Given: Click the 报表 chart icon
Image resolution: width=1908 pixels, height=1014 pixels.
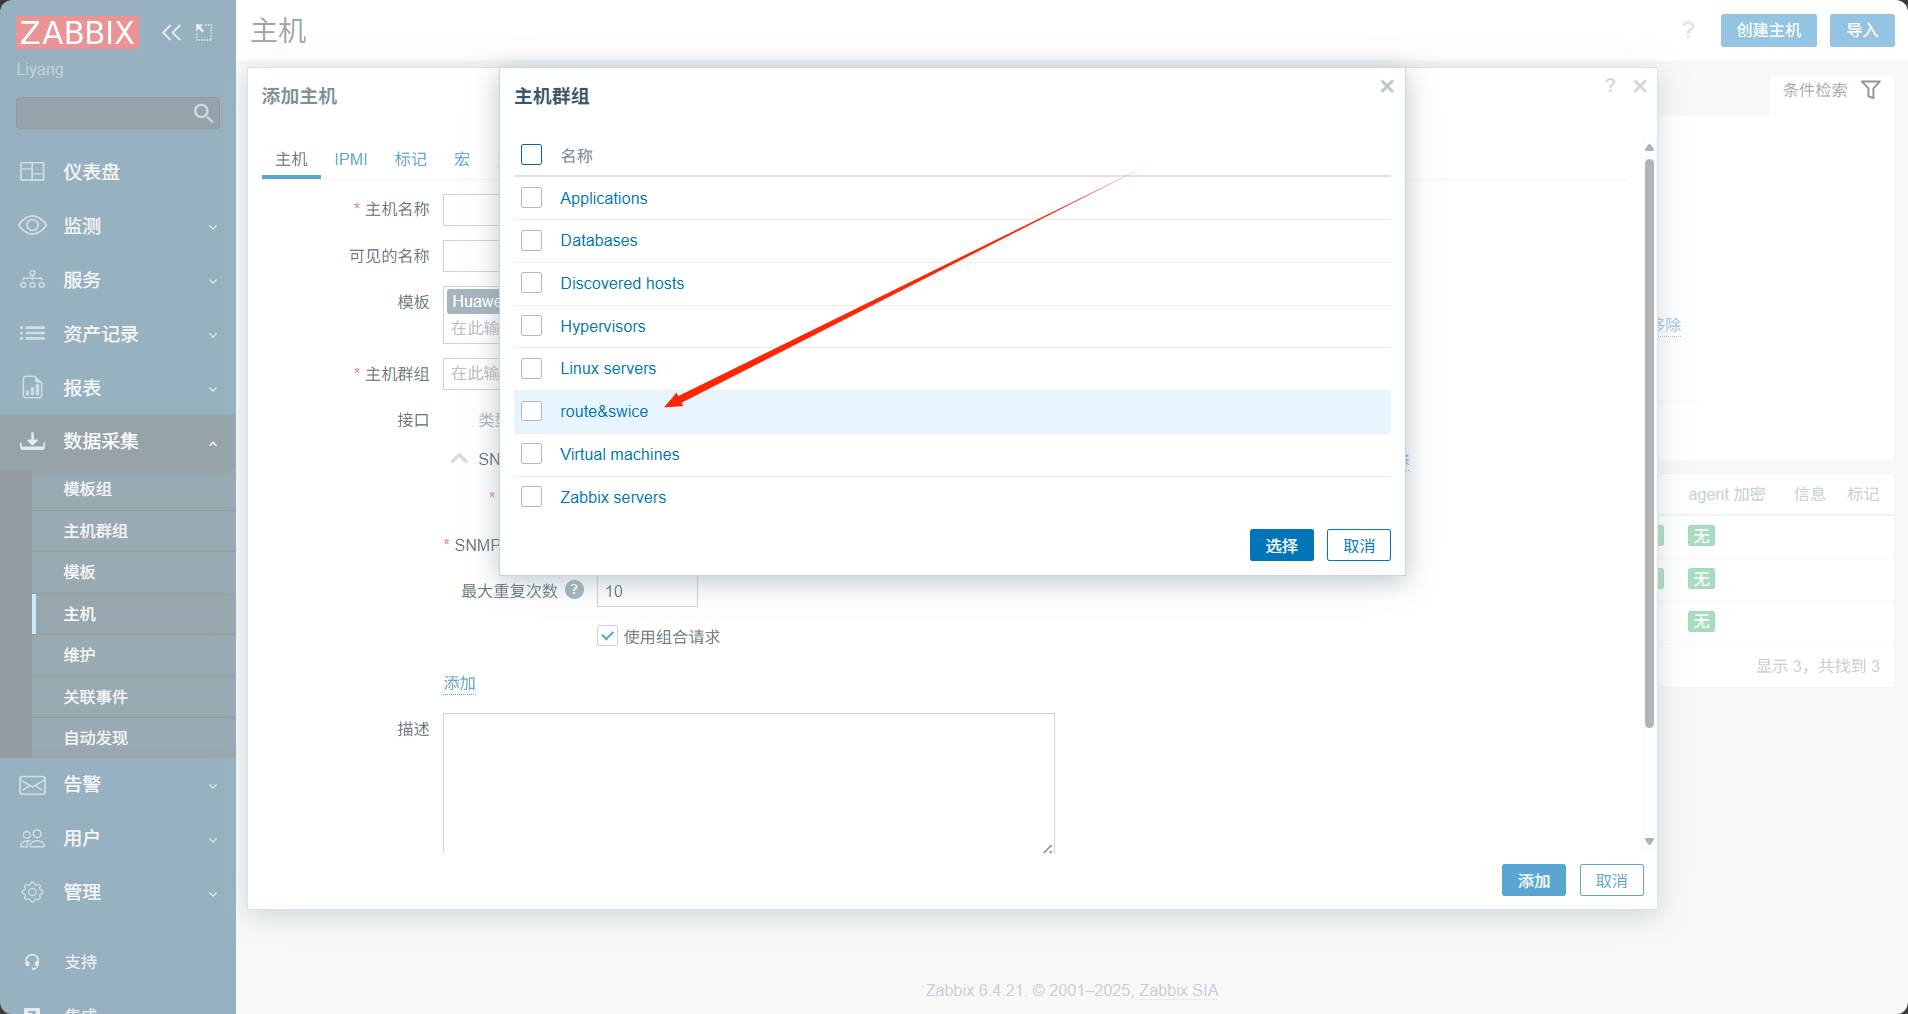Looking at the screenshot, I should (x=32, y=388).
